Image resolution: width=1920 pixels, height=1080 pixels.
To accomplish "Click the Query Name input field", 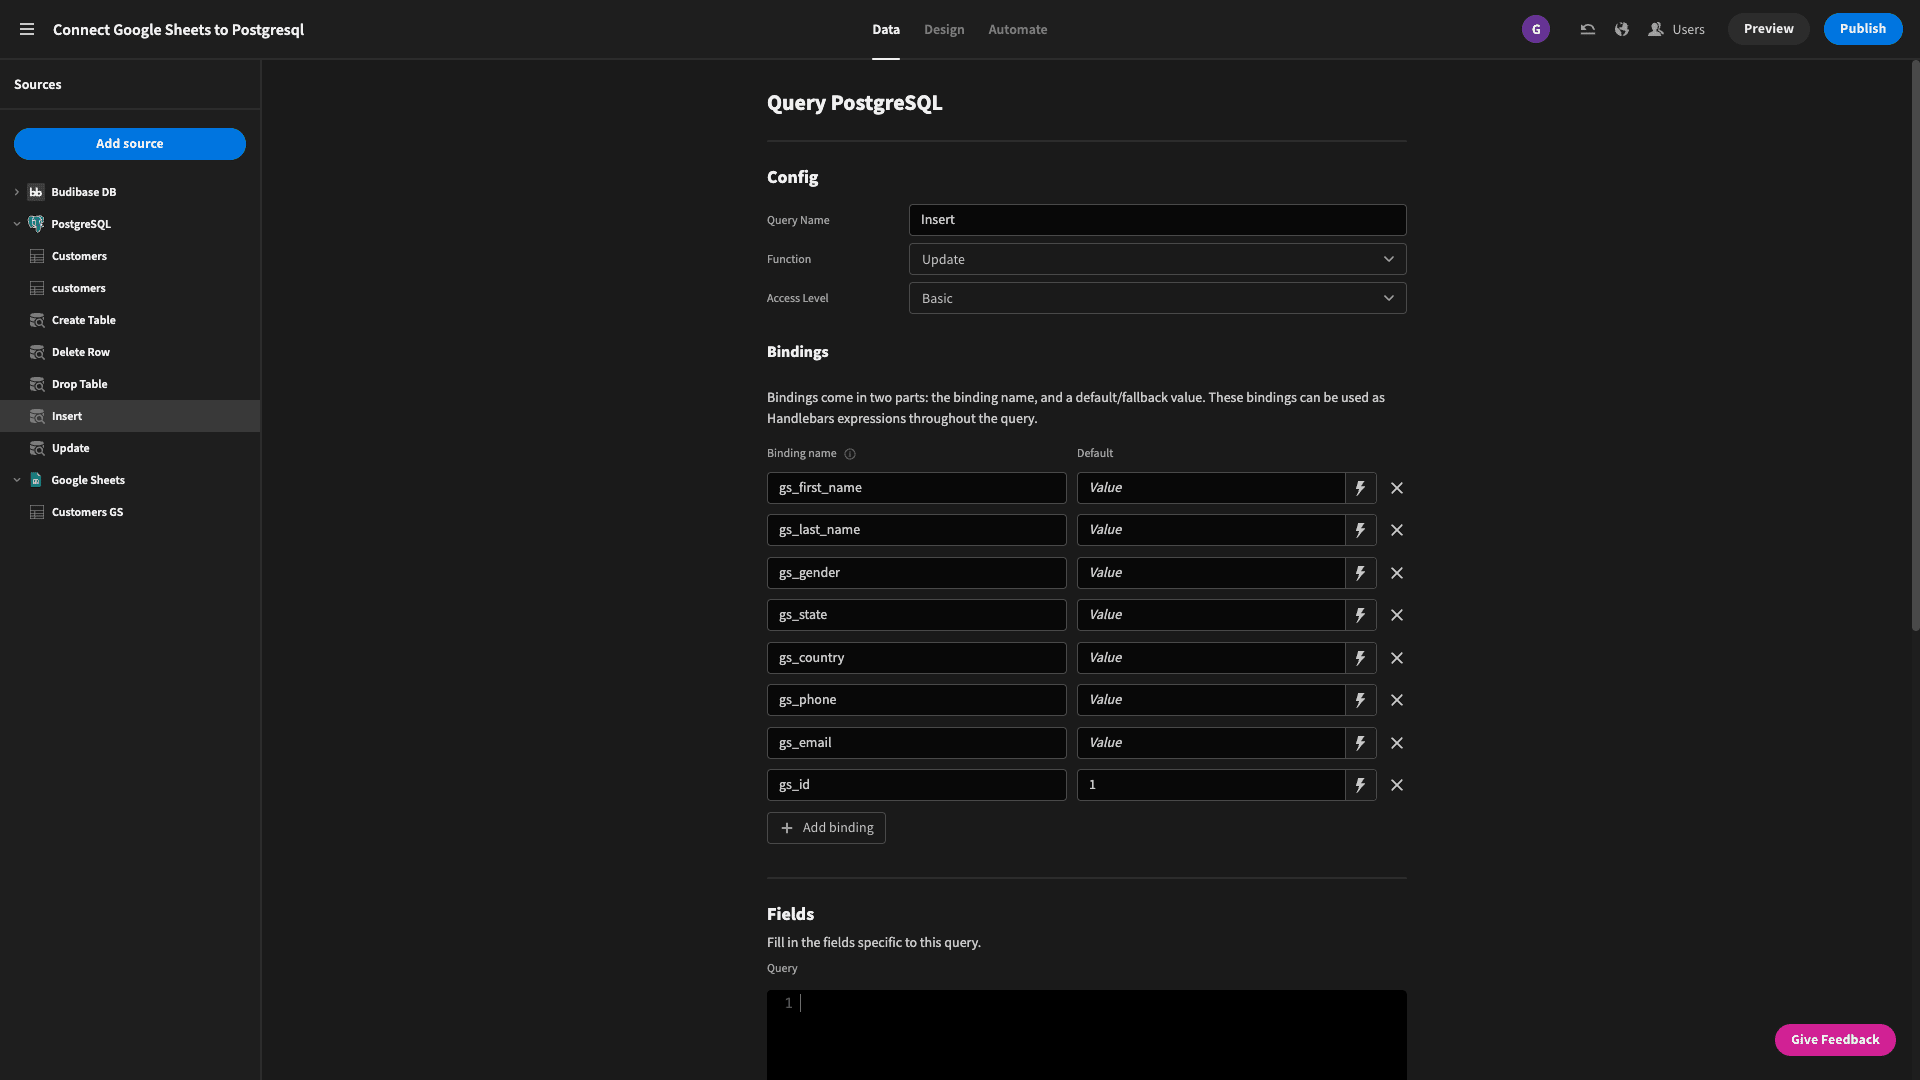I will click(x=1157, y=220).
